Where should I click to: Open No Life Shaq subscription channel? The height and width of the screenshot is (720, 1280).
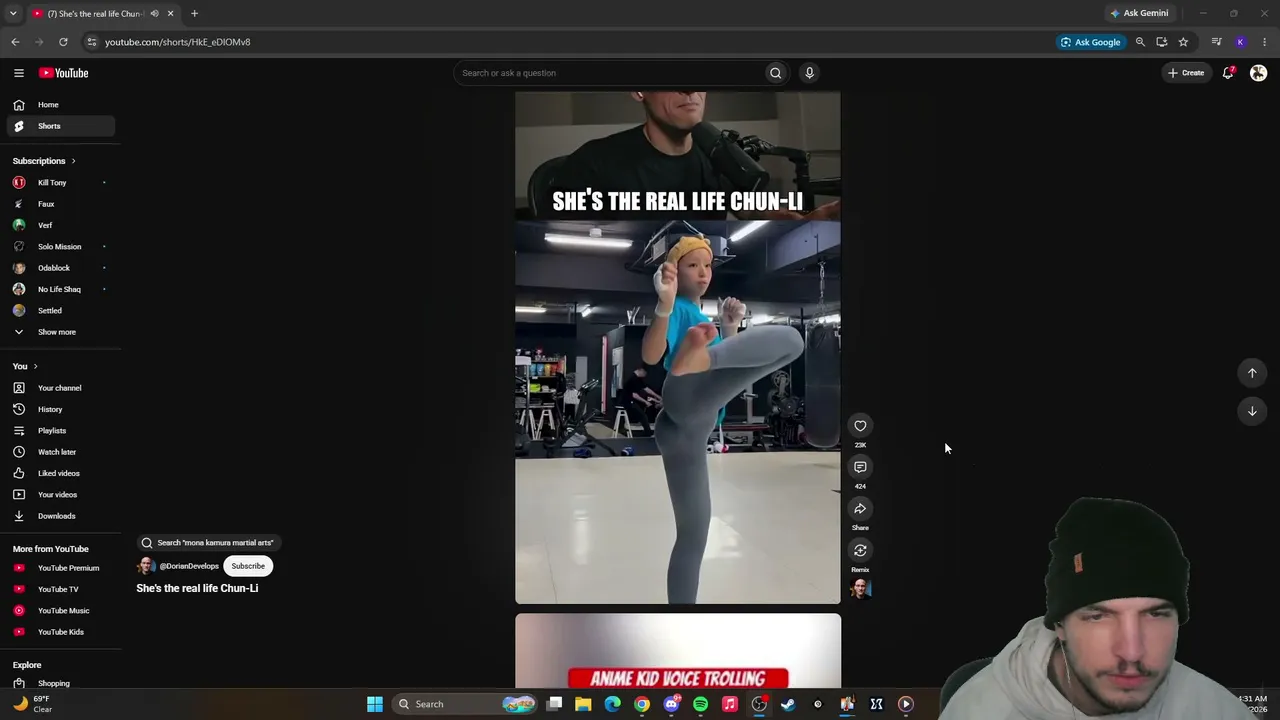pos(61,289)
